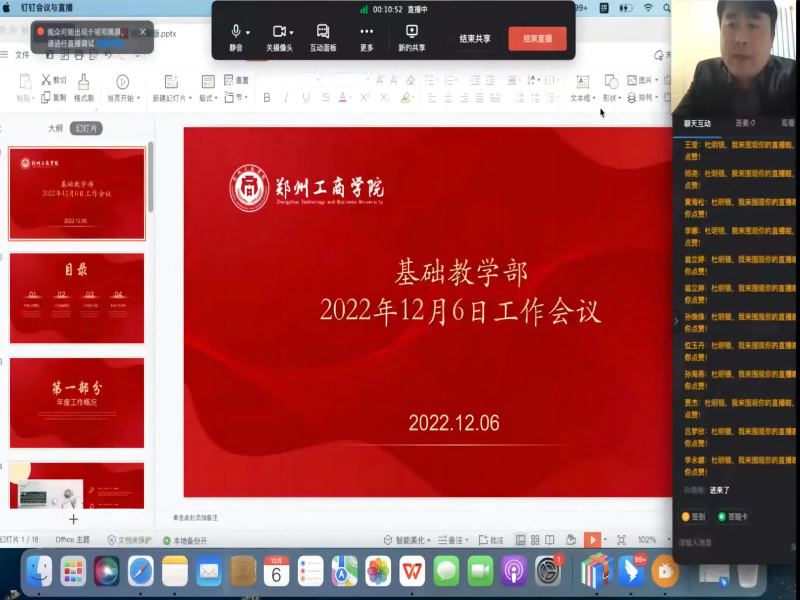Viewport: 800px width, 600px height.
Task: Toggle left text alignment
Action: [432, 97]
